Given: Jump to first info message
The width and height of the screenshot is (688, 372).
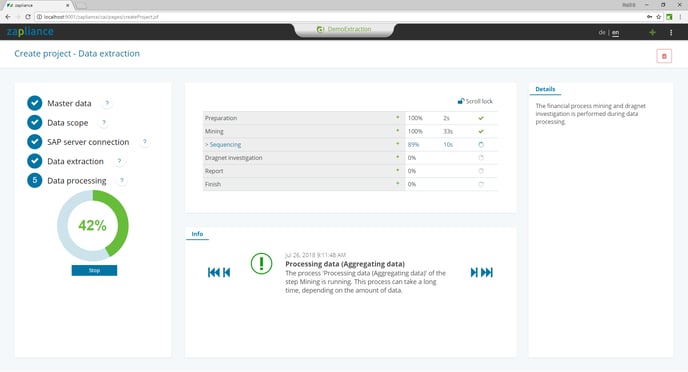Looking at the screenshot, I should point(214,272).
